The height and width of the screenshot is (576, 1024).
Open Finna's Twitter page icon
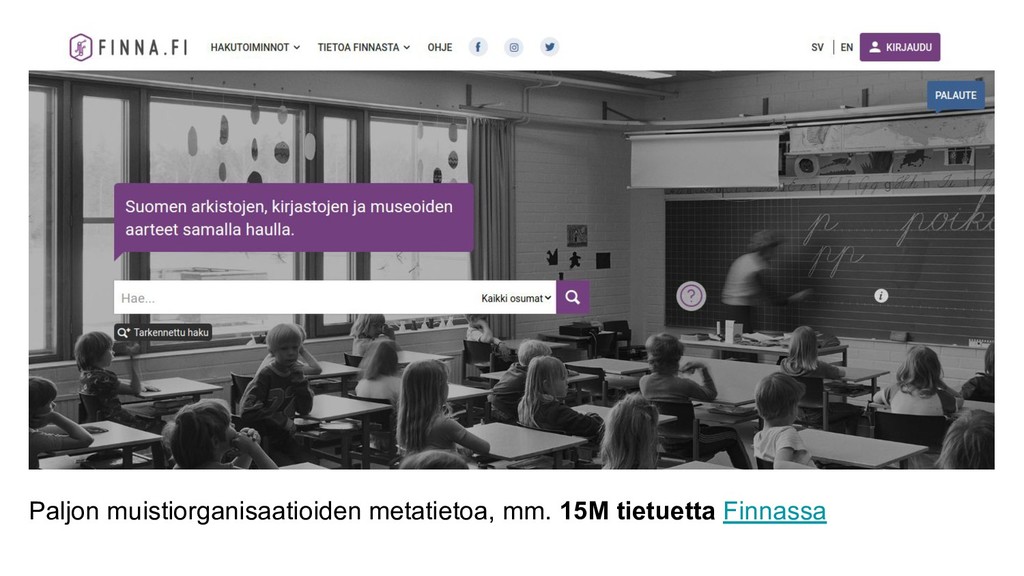click(x=550, y=47)
